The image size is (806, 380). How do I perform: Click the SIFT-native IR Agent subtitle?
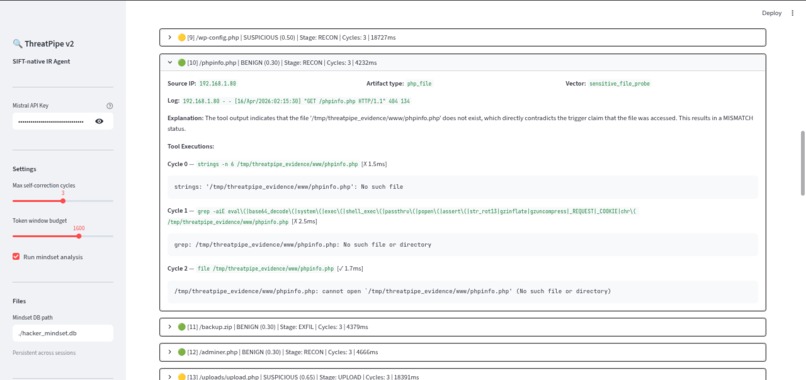coord(41,61)
